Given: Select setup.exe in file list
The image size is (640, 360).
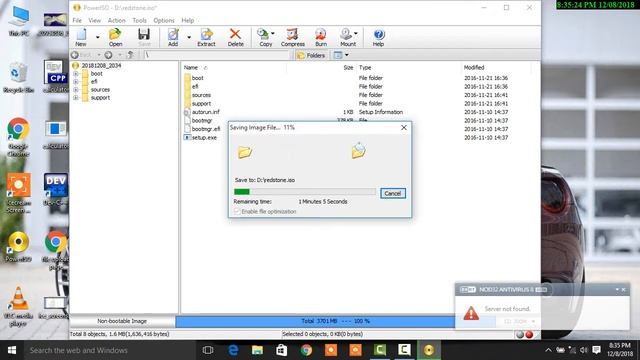Looking at the screenshot, I should (x=204, y=138).
